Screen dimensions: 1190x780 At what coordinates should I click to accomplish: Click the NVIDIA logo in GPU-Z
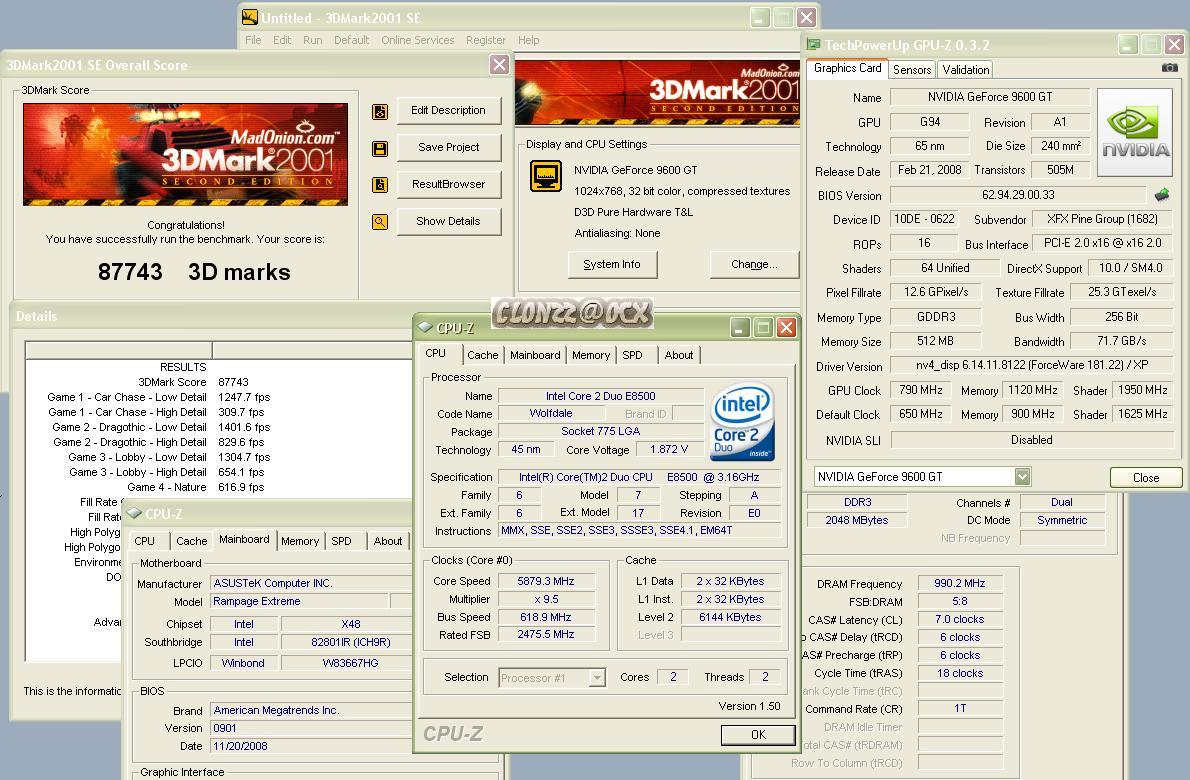pos(1135,133)
